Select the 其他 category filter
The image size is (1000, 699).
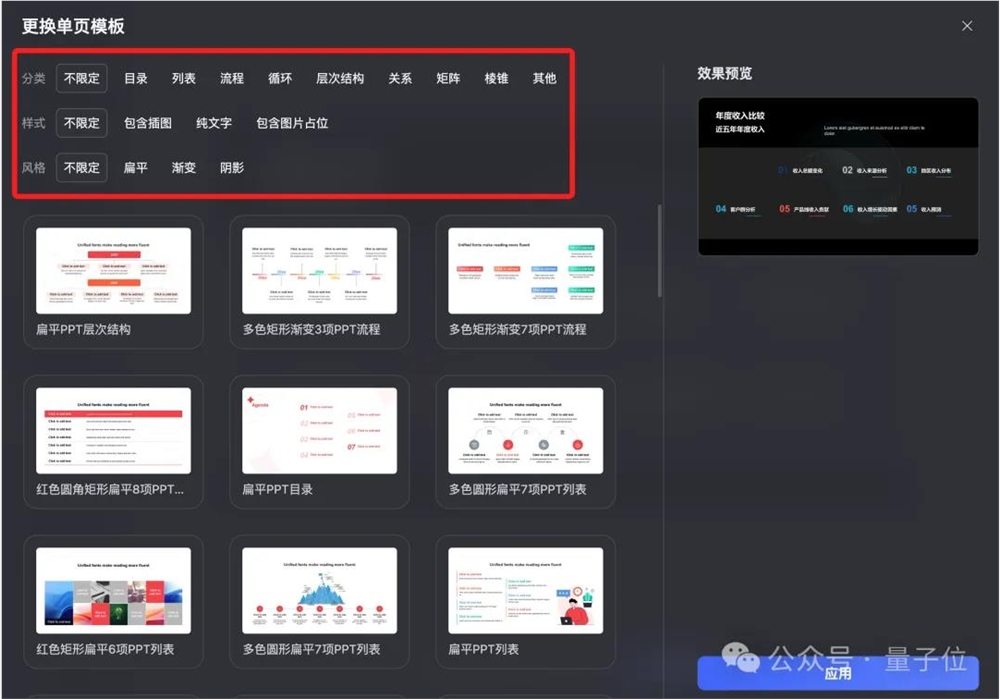pyautogui.click(x=544, y=77)
